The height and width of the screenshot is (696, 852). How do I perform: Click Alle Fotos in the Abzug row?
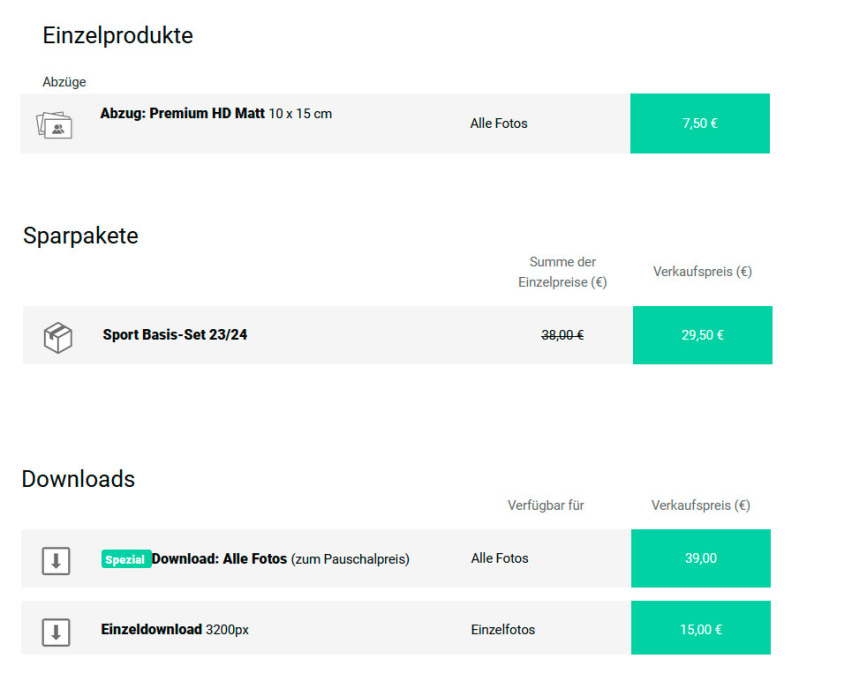click(x=499, y=124)
